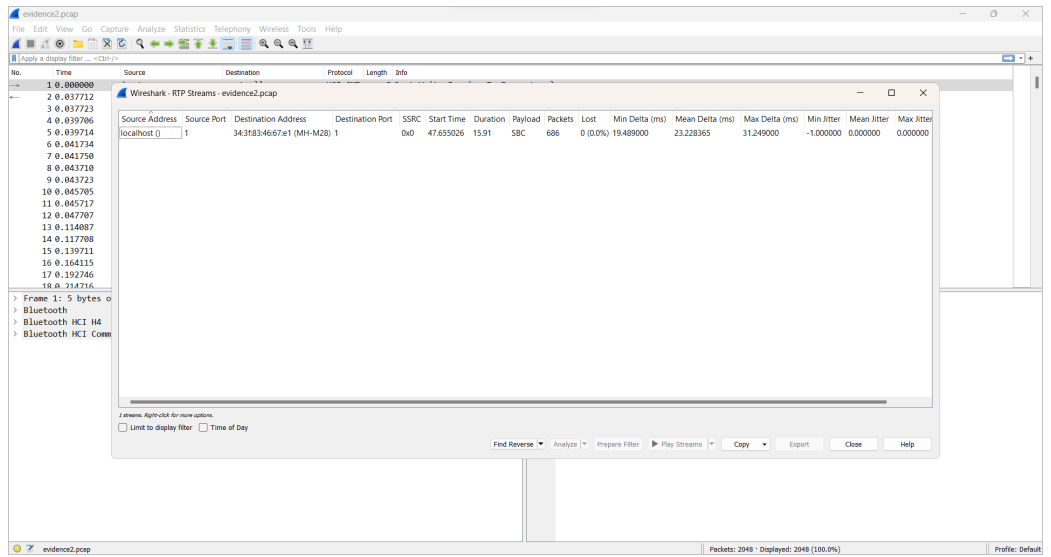Click Profile: Default in status bar
Image resolution: width=1051 pixels, height=557 pixels.
(1017, 549)
